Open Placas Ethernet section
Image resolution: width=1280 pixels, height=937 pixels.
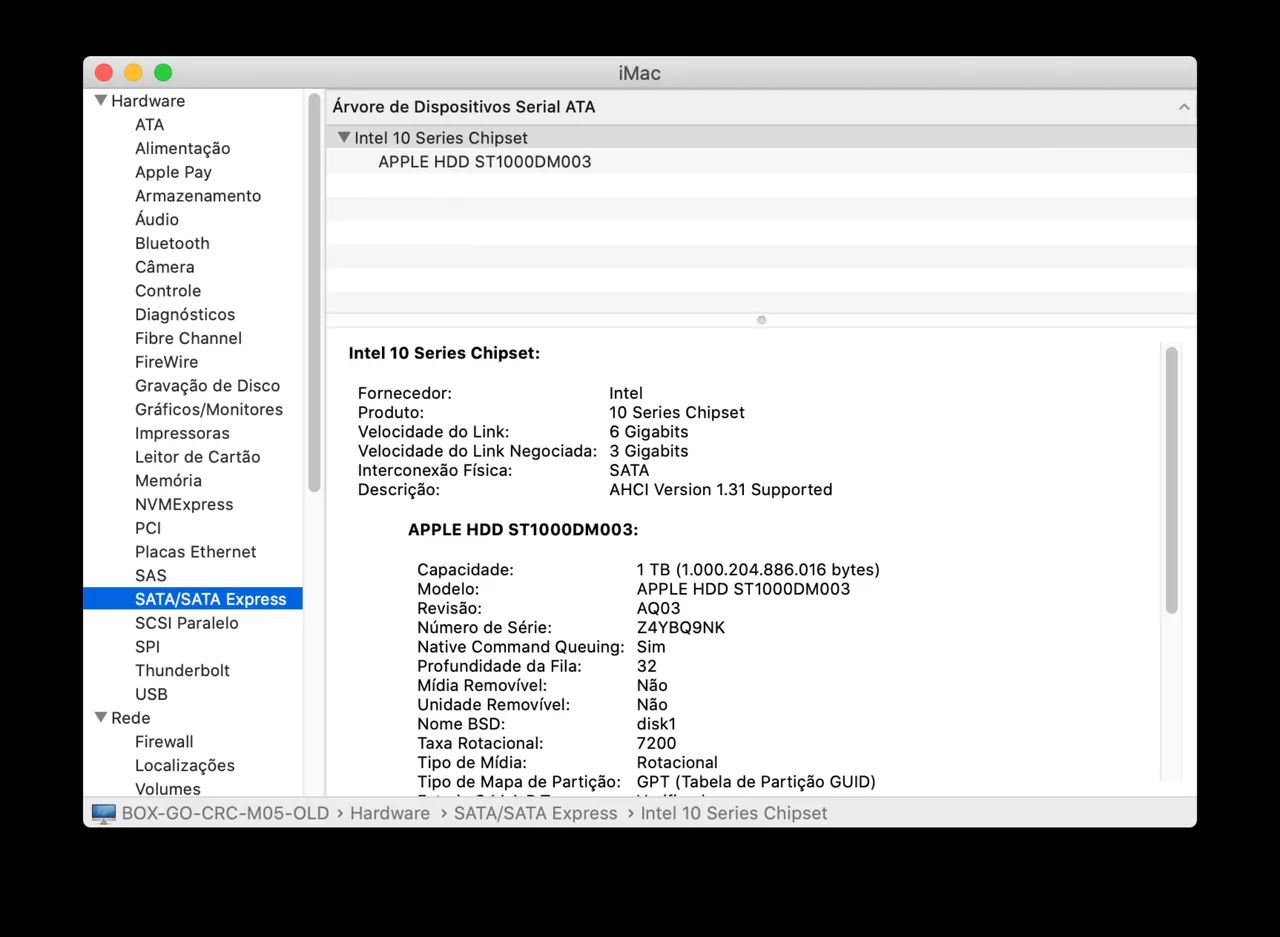[195, 552]
